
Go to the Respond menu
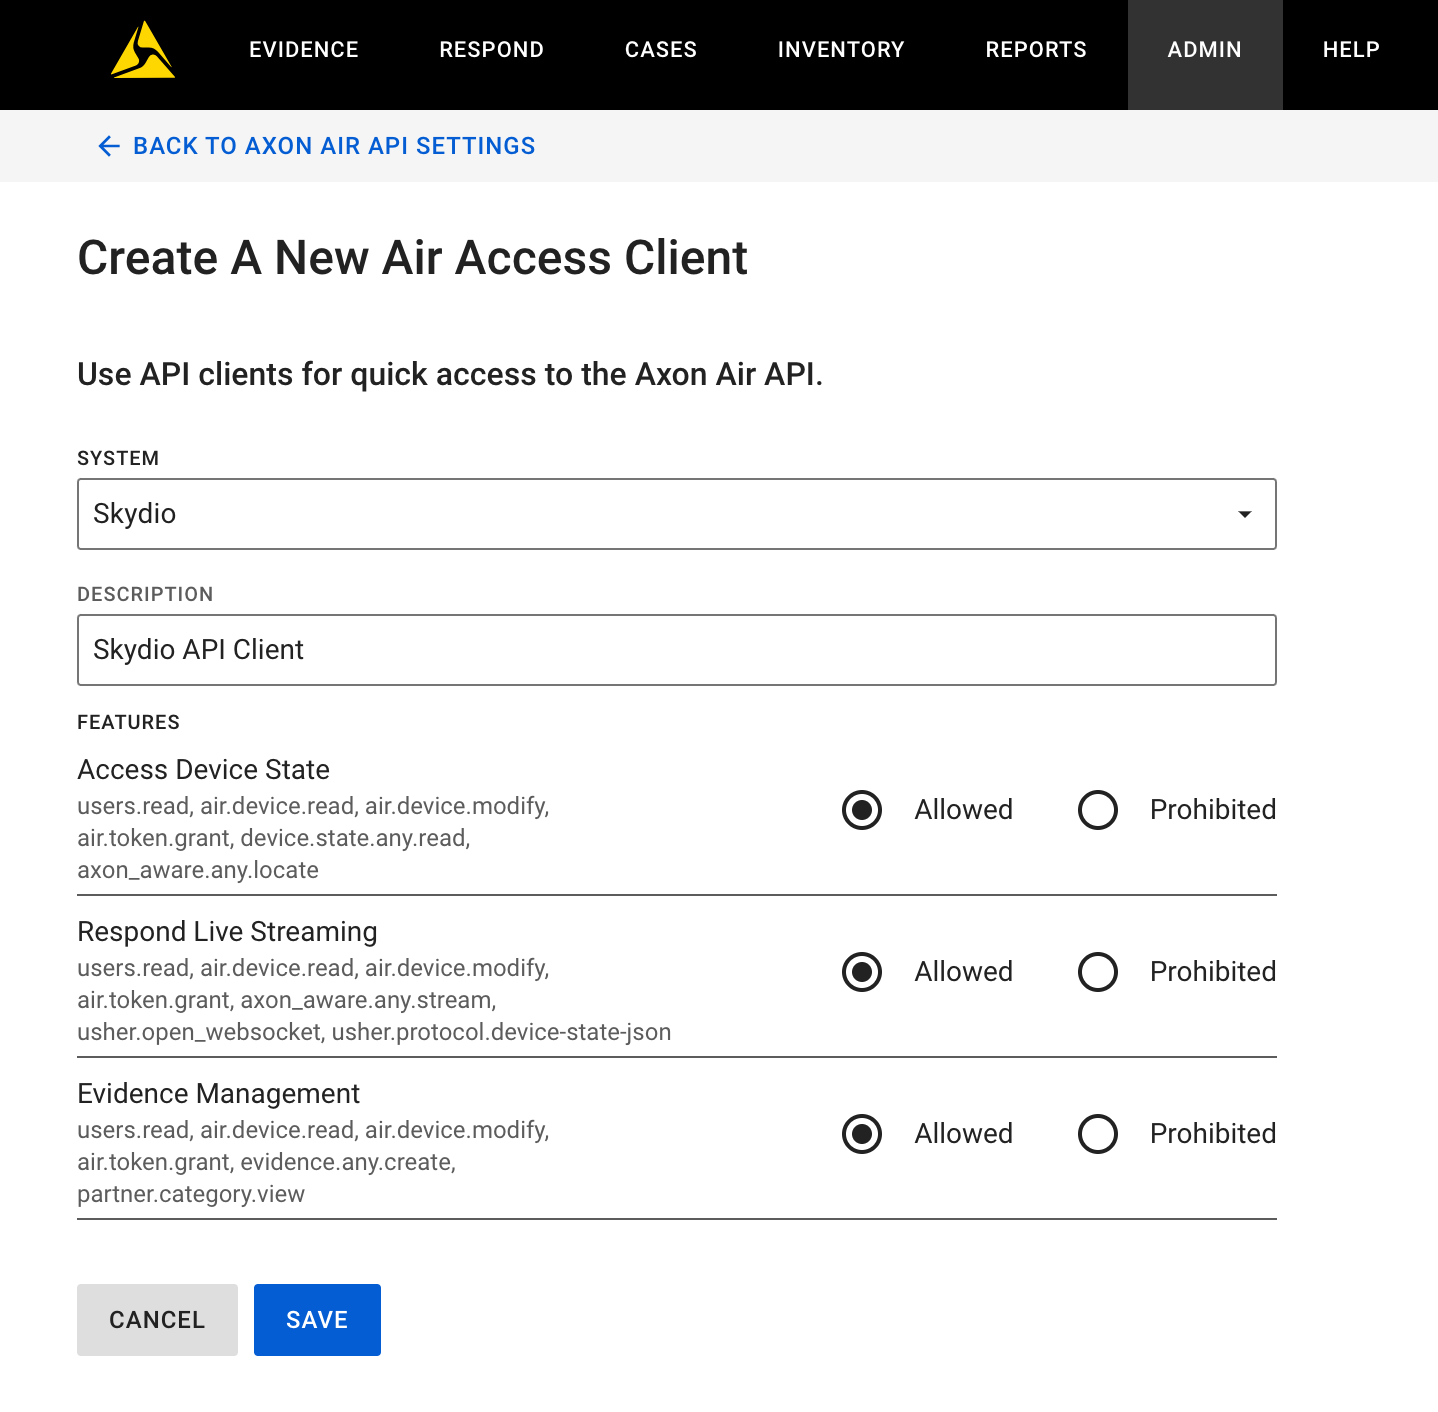pyautogui.click(x=491, y=50)
